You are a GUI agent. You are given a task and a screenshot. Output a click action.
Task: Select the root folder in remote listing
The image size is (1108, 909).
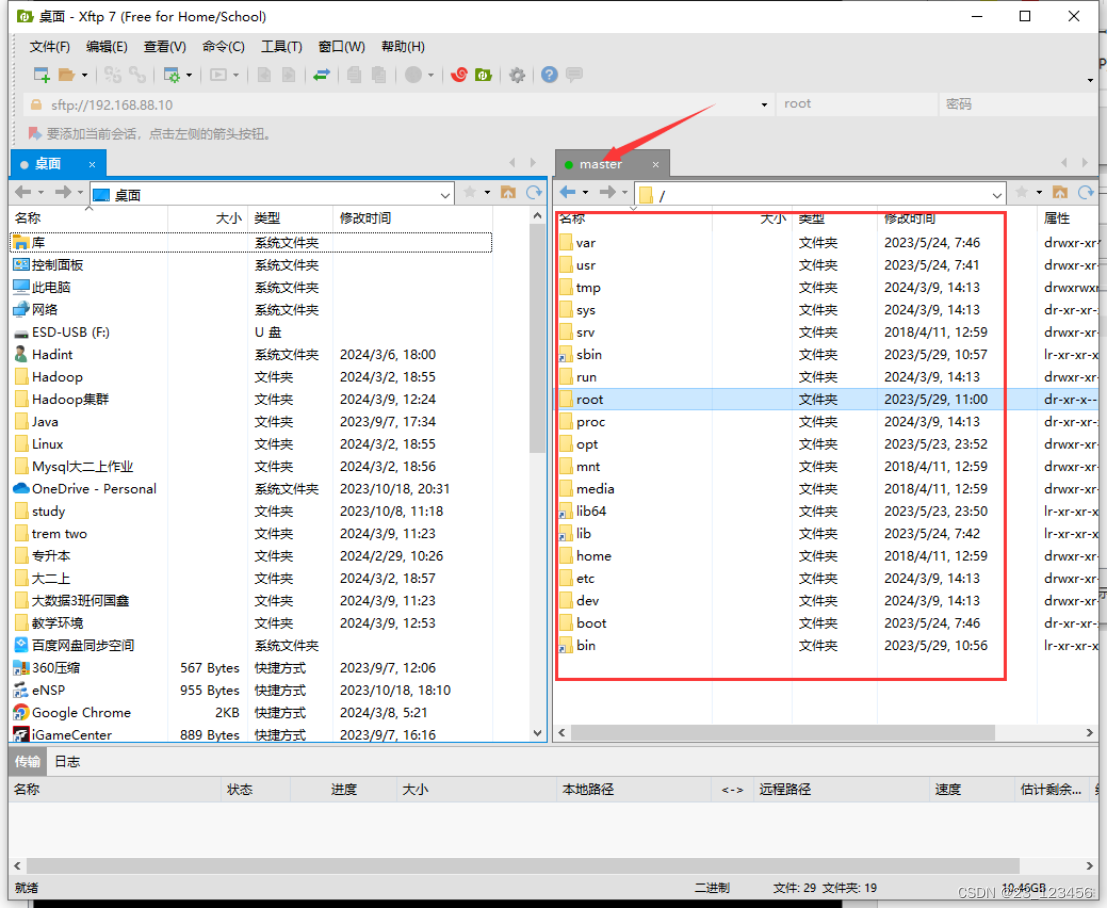[590, 399]
